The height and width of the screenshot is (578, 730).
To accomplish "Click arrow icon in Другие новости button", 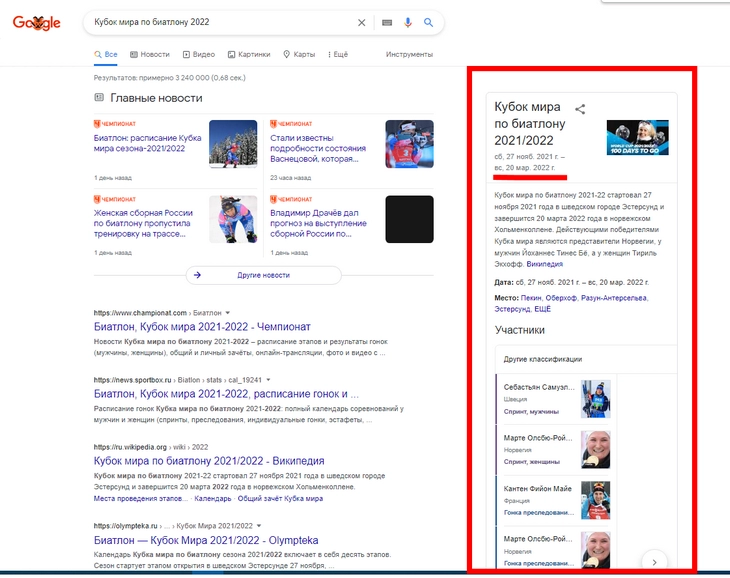I will (x=197, y=275).
